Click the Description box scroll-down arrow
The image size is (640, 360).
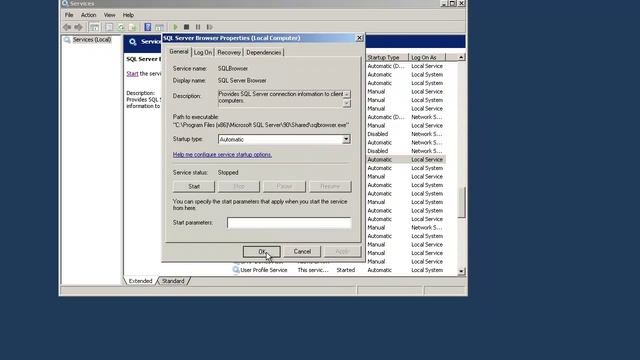tap(347, 104)
